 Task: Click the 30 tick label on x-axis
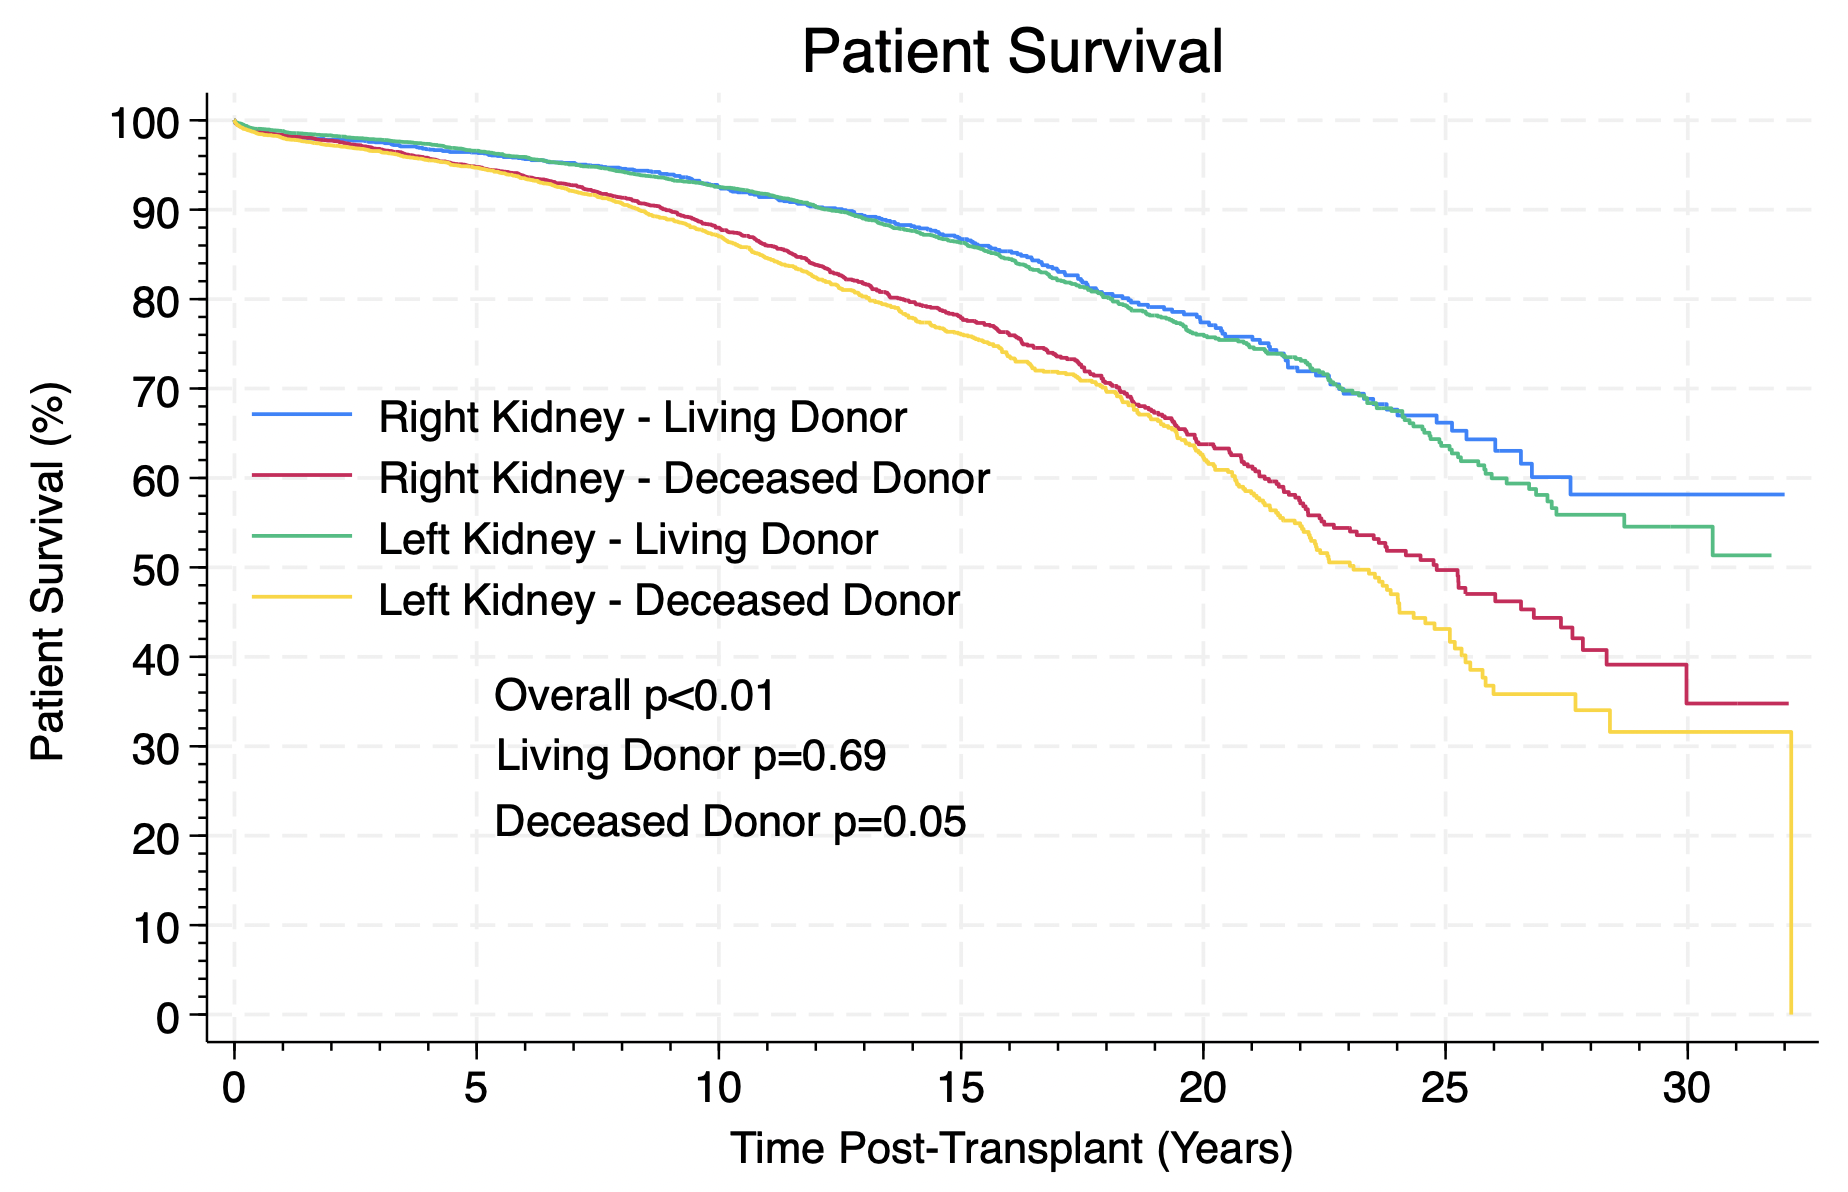[1687, 1088]
